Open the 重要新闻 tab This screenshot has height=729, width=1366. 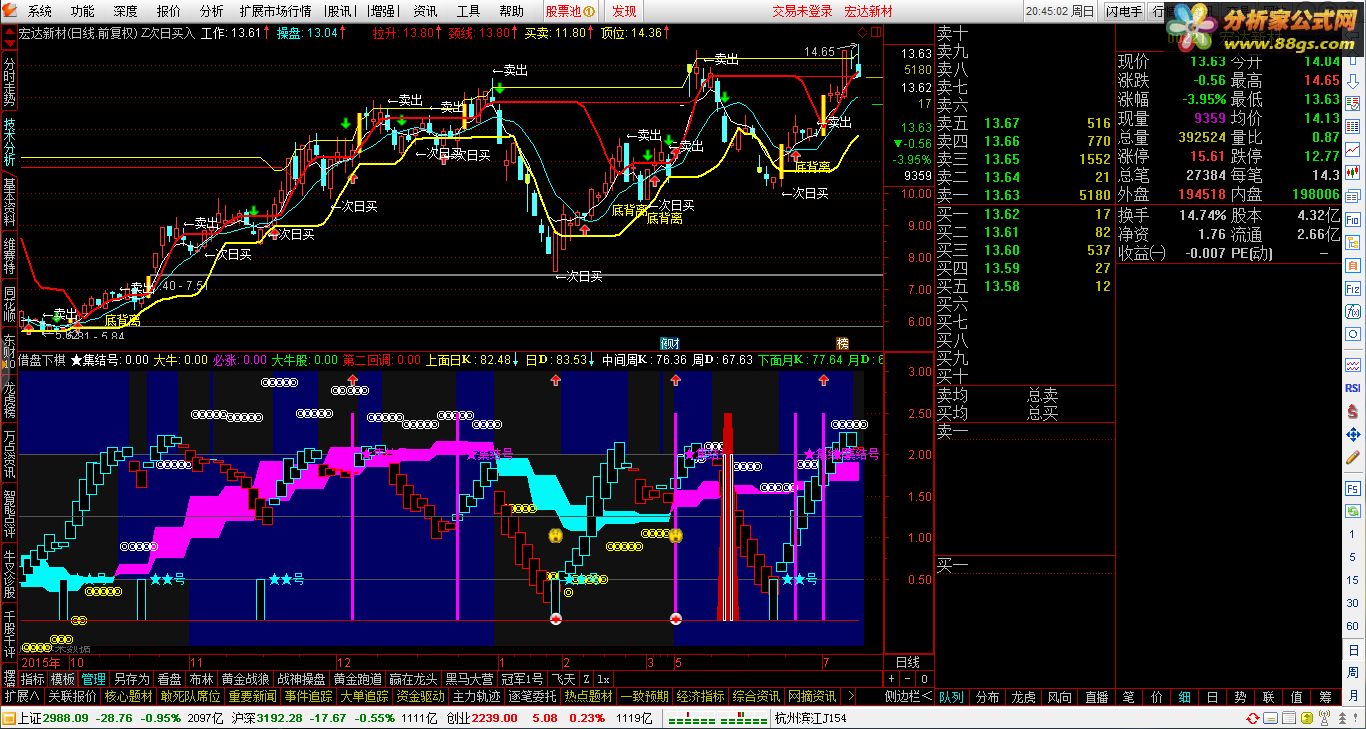click(x=252, y=696)
